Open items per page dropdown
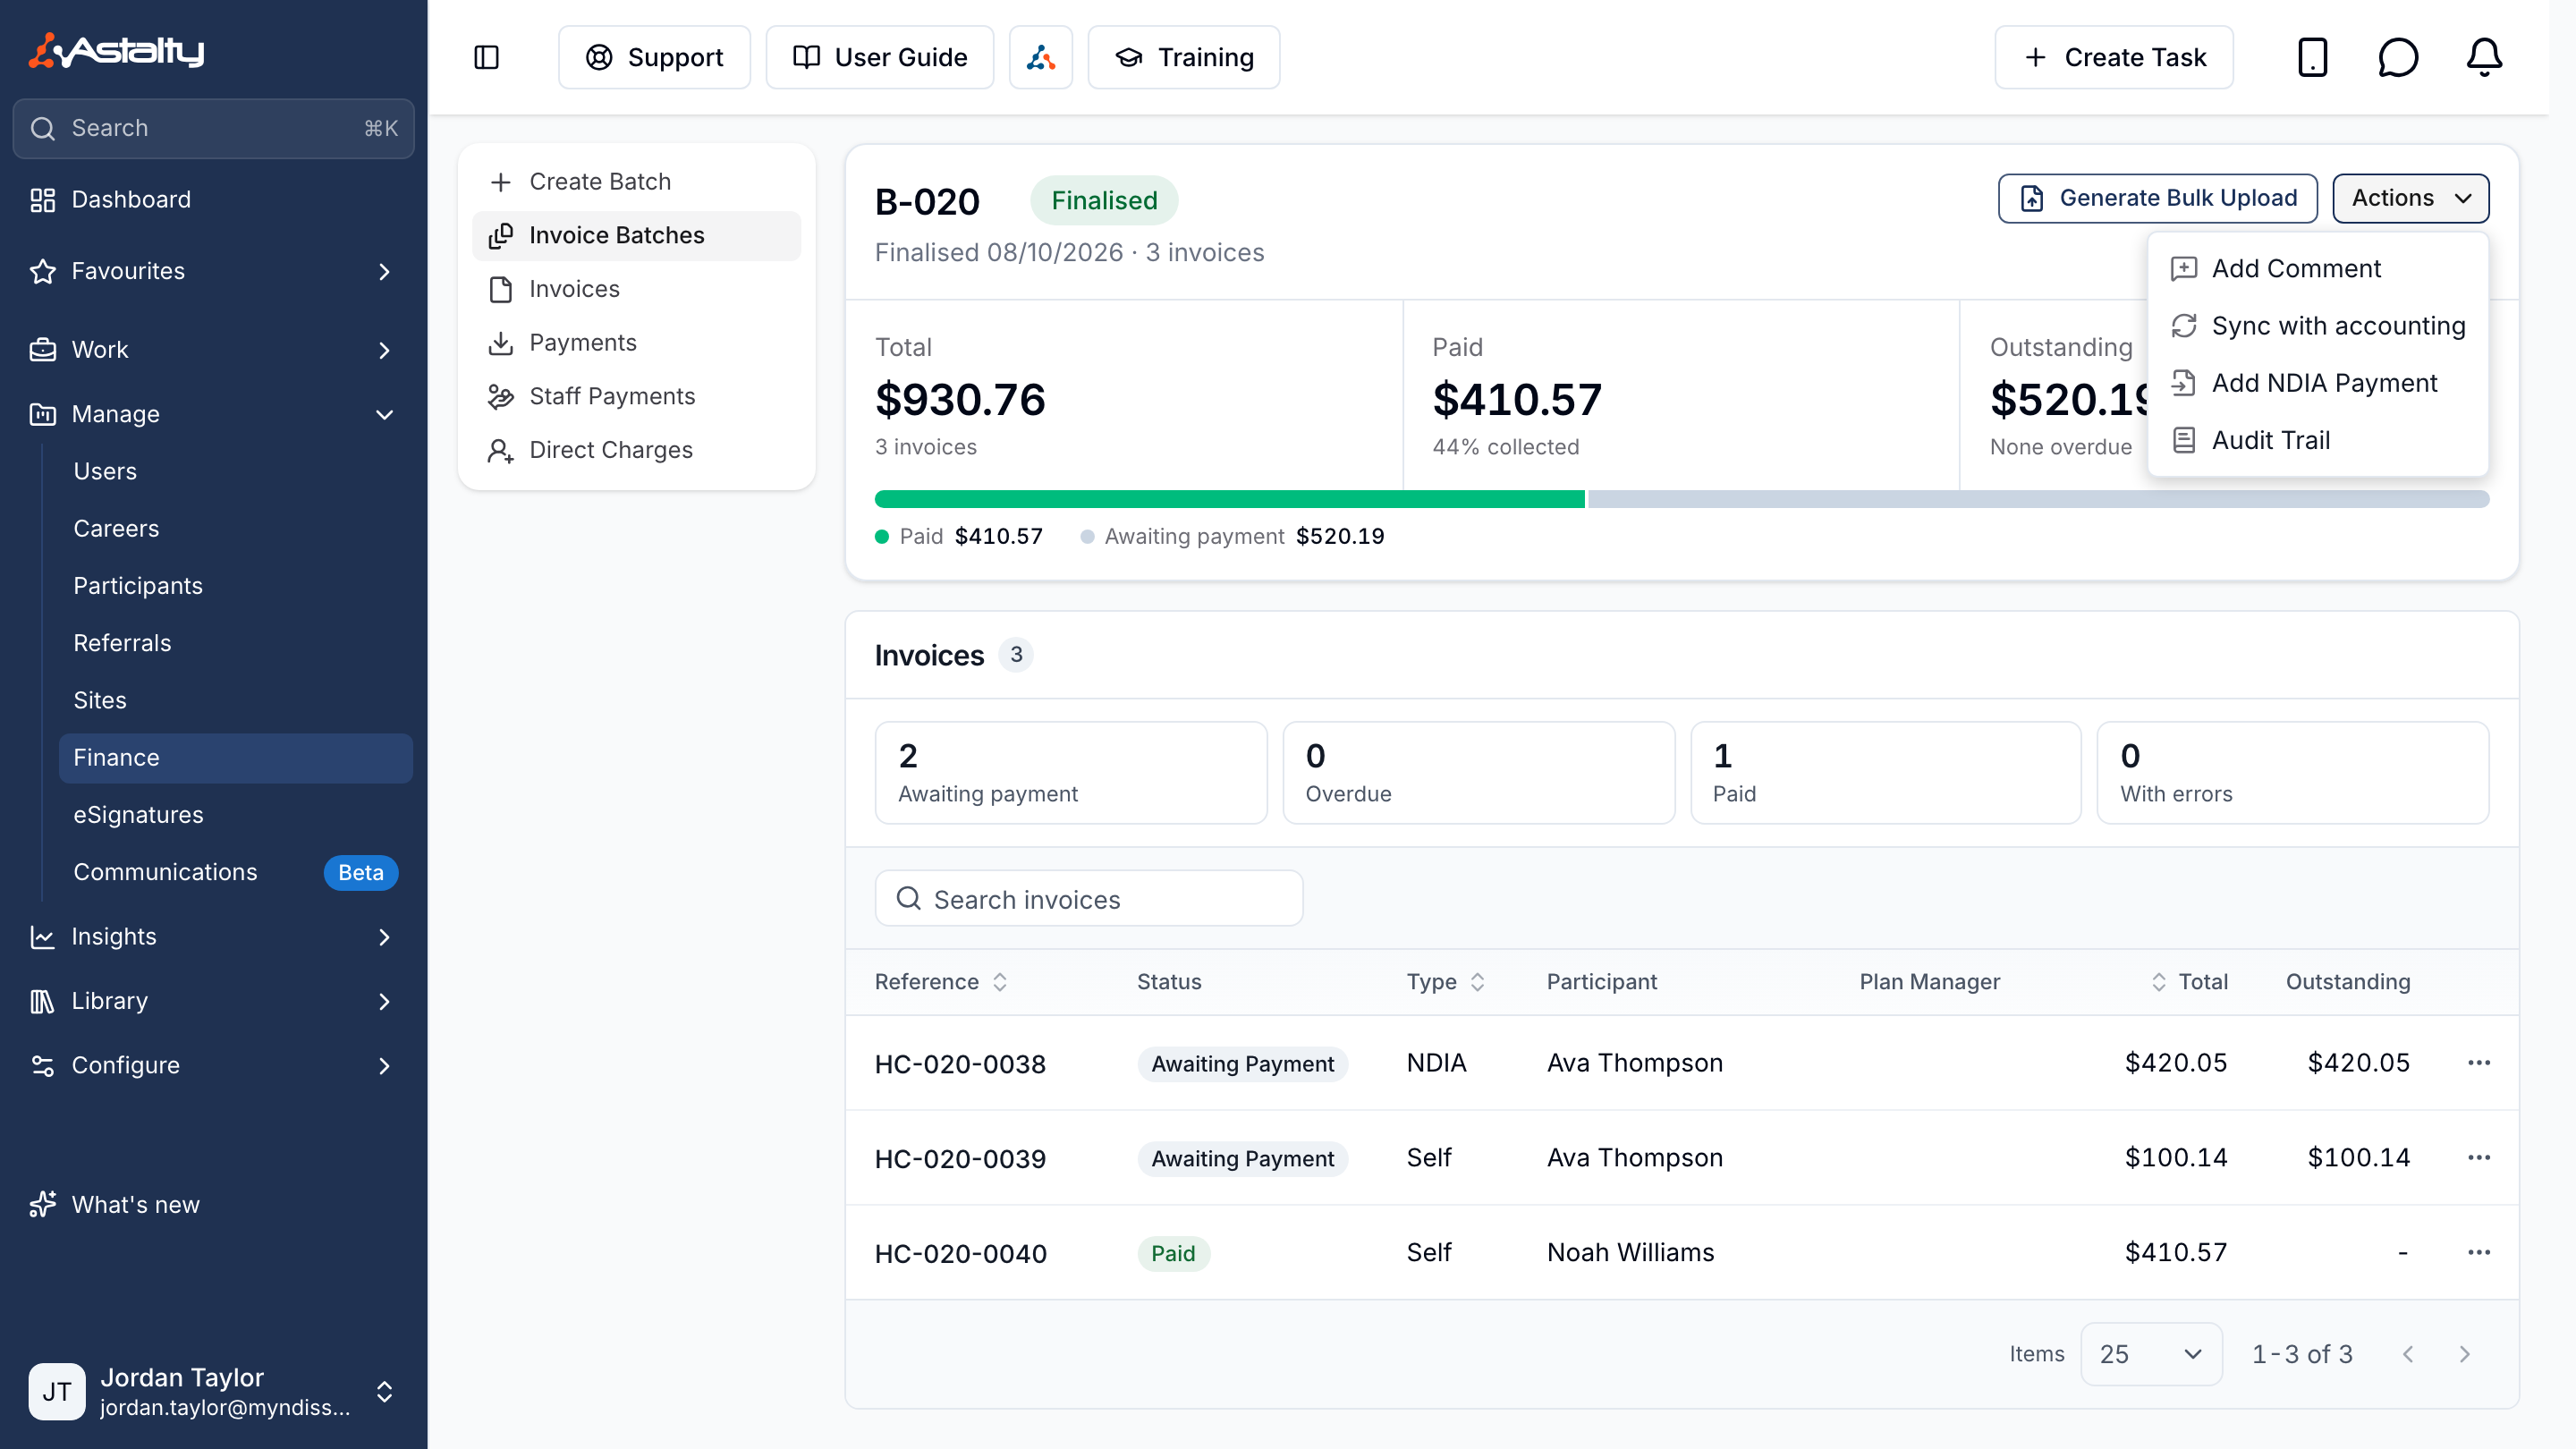This screenshot has width=2576, height=1449. [x=2151, y=1354]
